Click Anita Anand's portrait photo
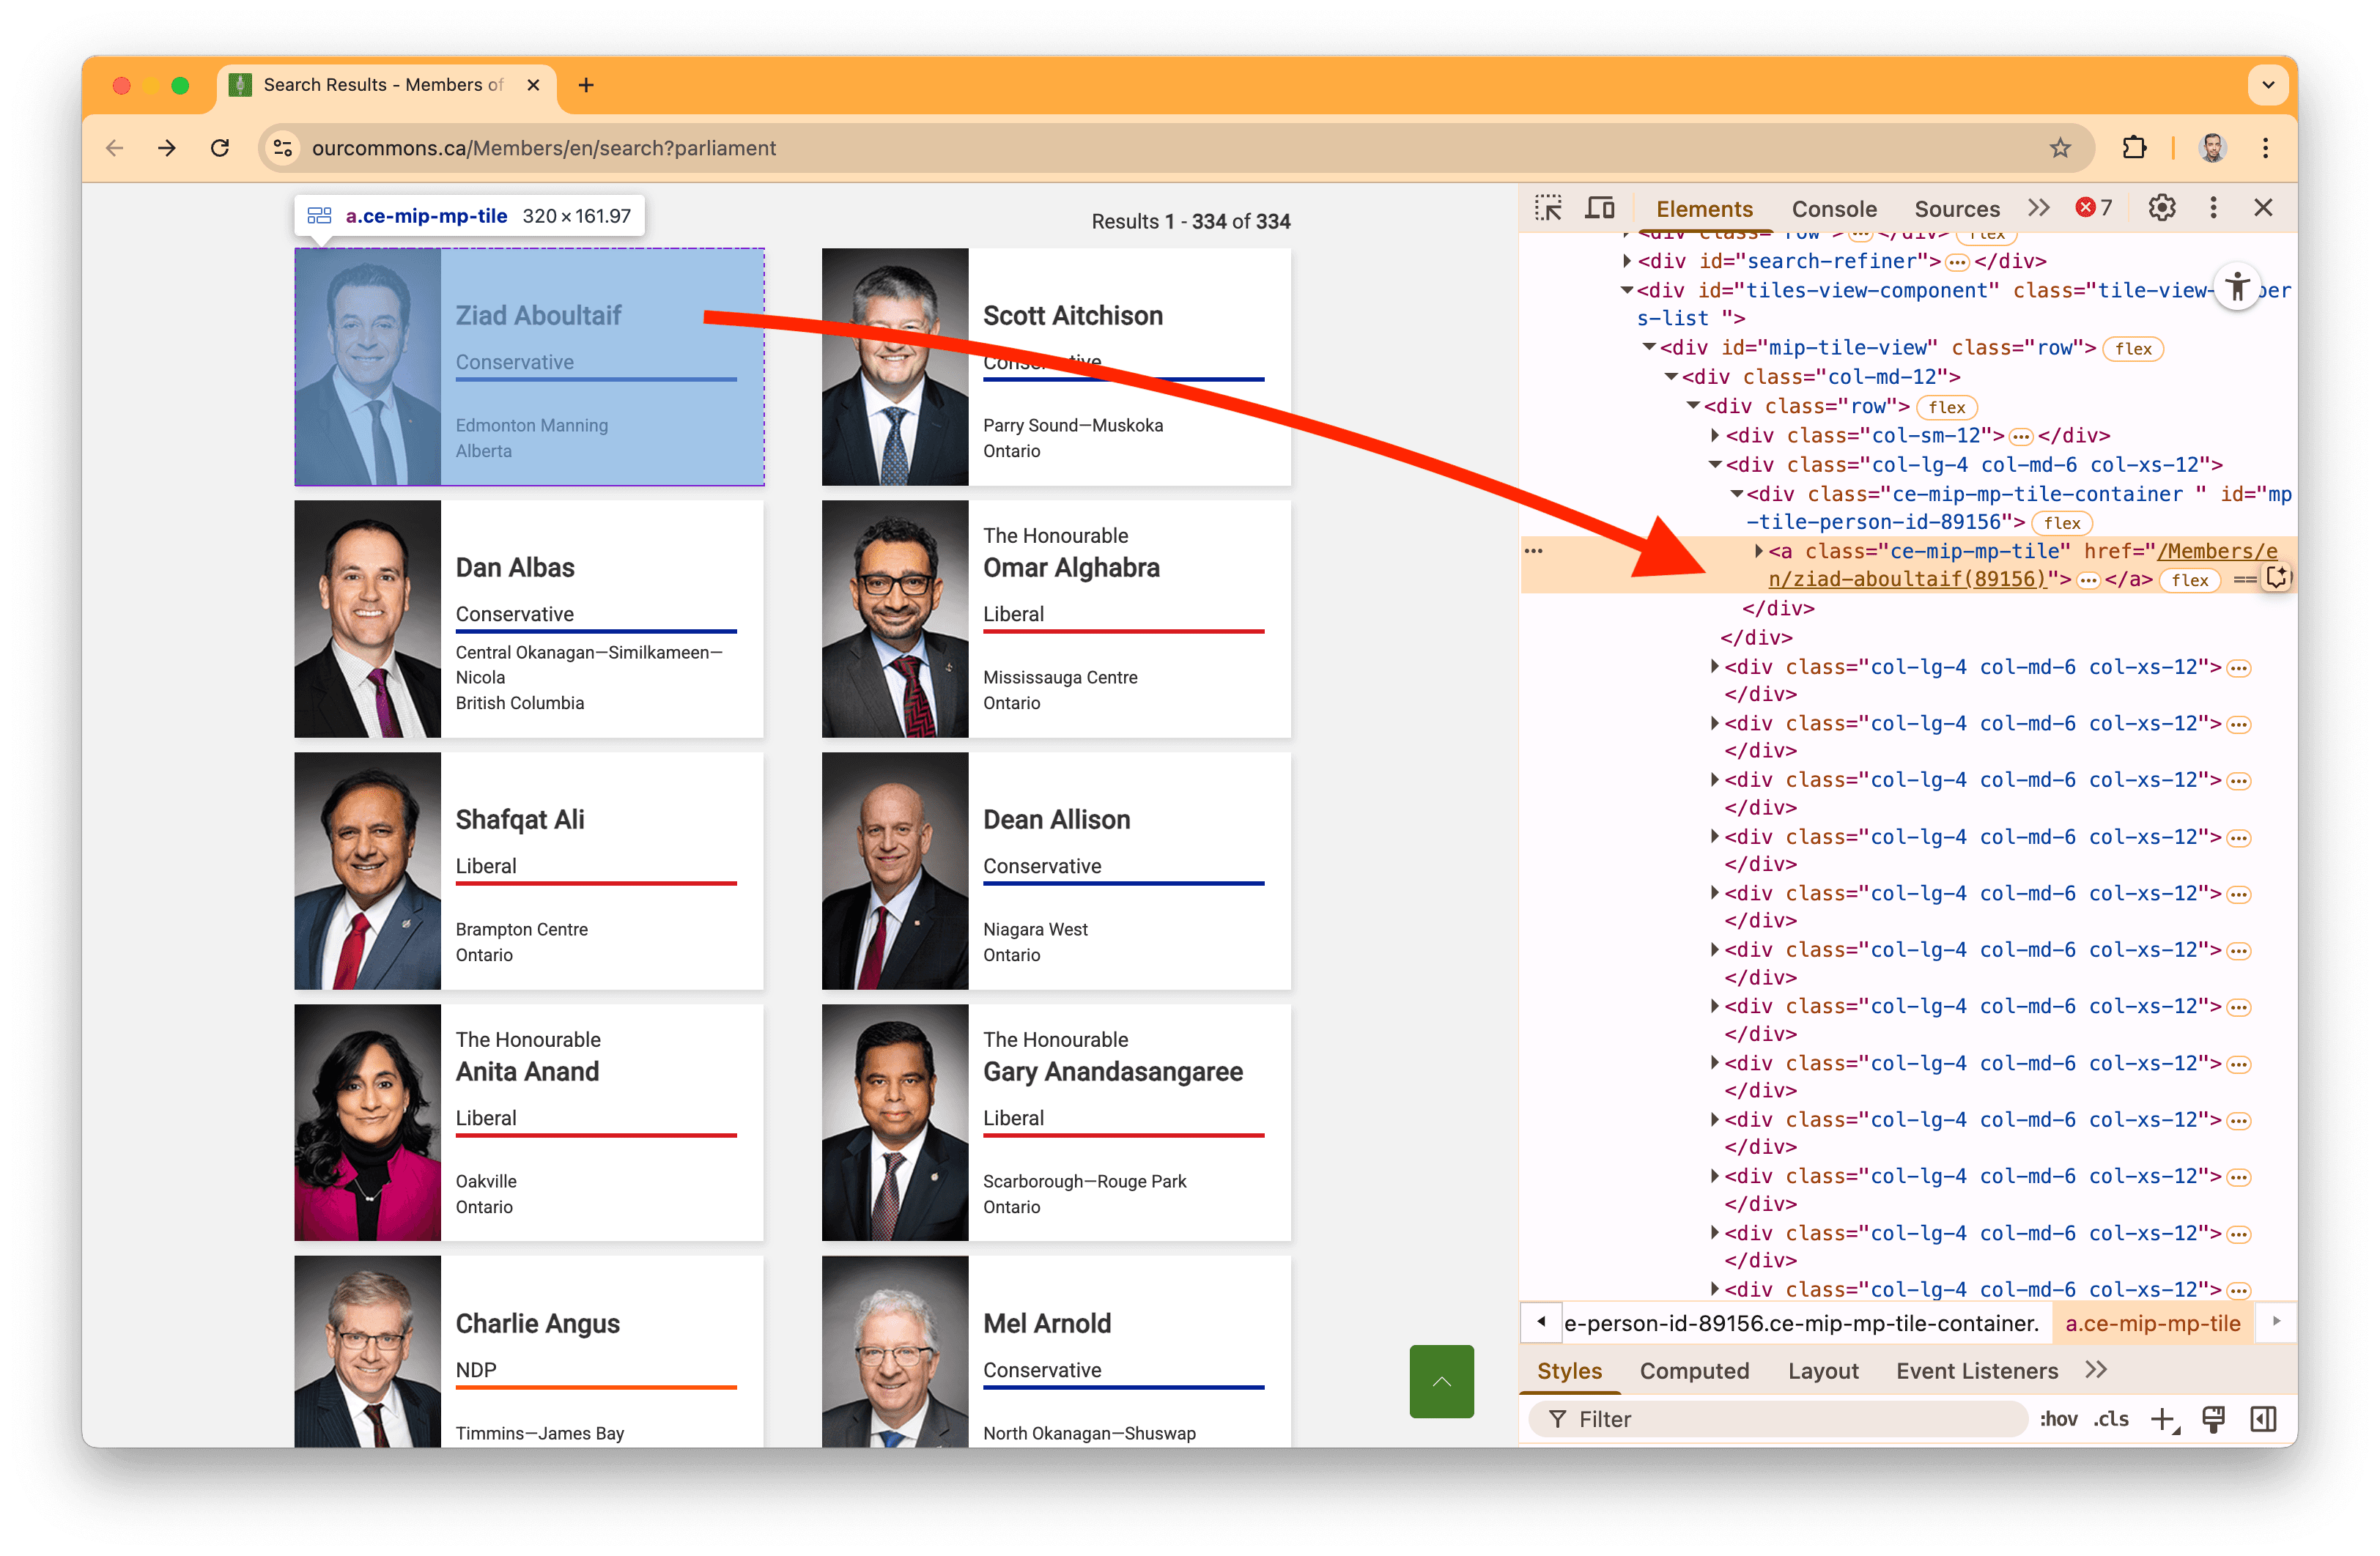 coord(368,1122)
